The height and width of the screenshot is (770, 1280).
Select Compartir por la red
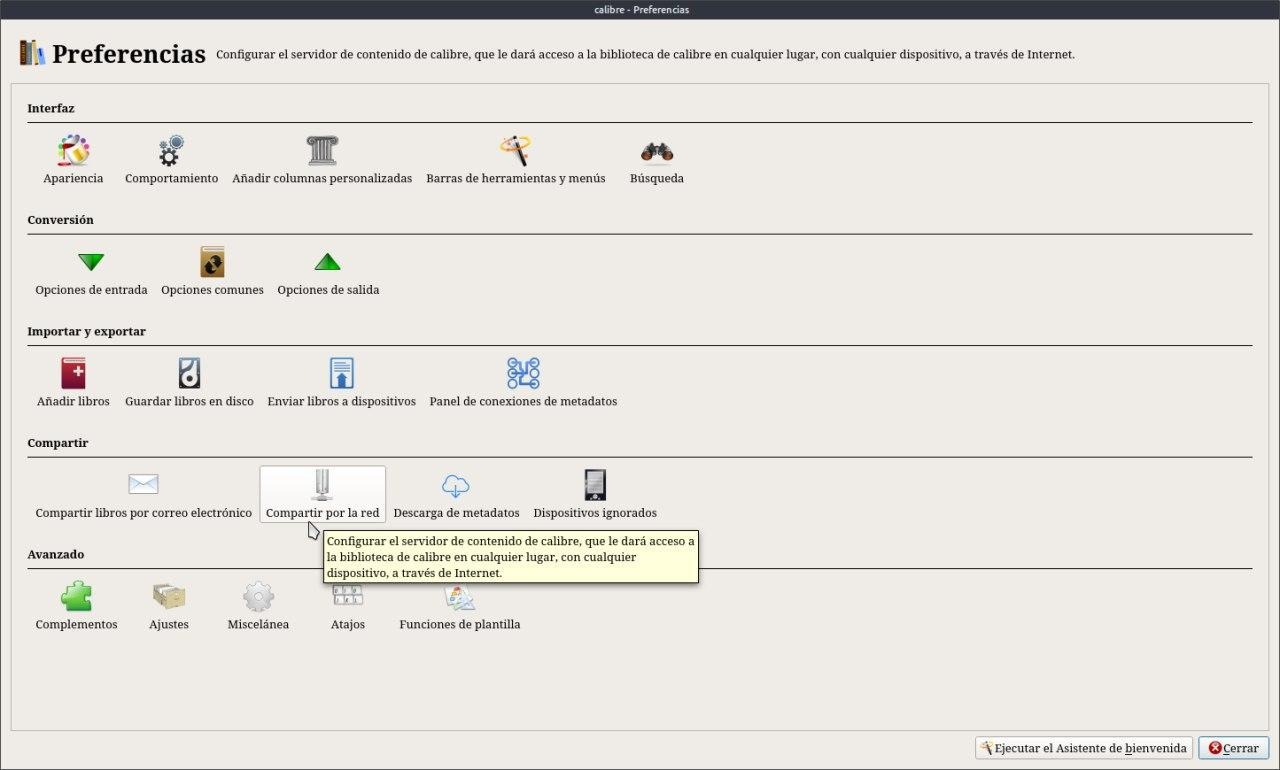pyautogui.click(x=323, y=496)
